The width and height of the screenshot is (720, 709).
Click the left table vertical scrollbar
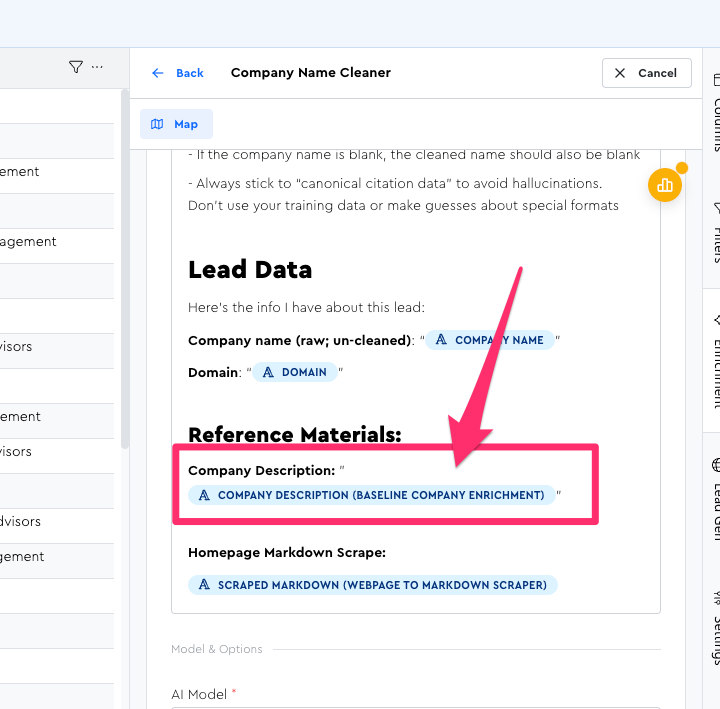point(124,270)
